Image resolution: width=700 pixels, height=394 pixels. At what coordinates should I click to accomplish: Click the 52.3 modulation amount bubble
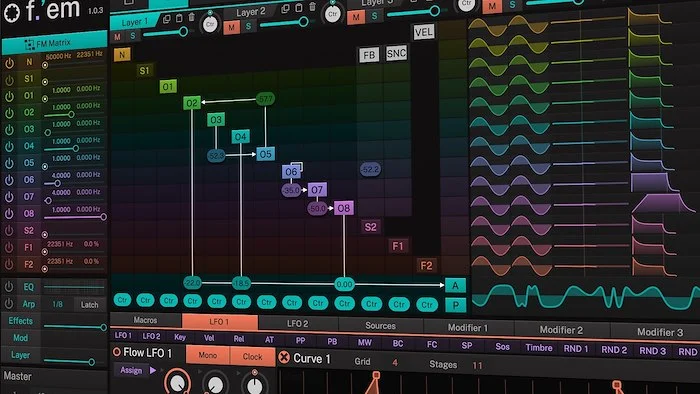pyautogui.click(x=216, y=155)
